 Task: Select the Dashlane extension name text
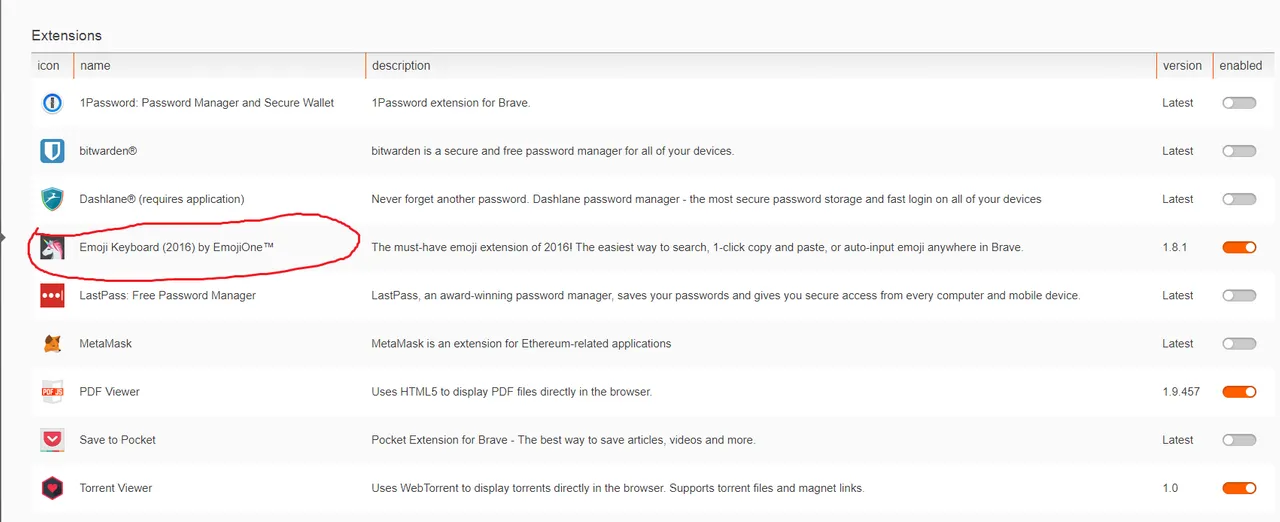coord(162,199)
